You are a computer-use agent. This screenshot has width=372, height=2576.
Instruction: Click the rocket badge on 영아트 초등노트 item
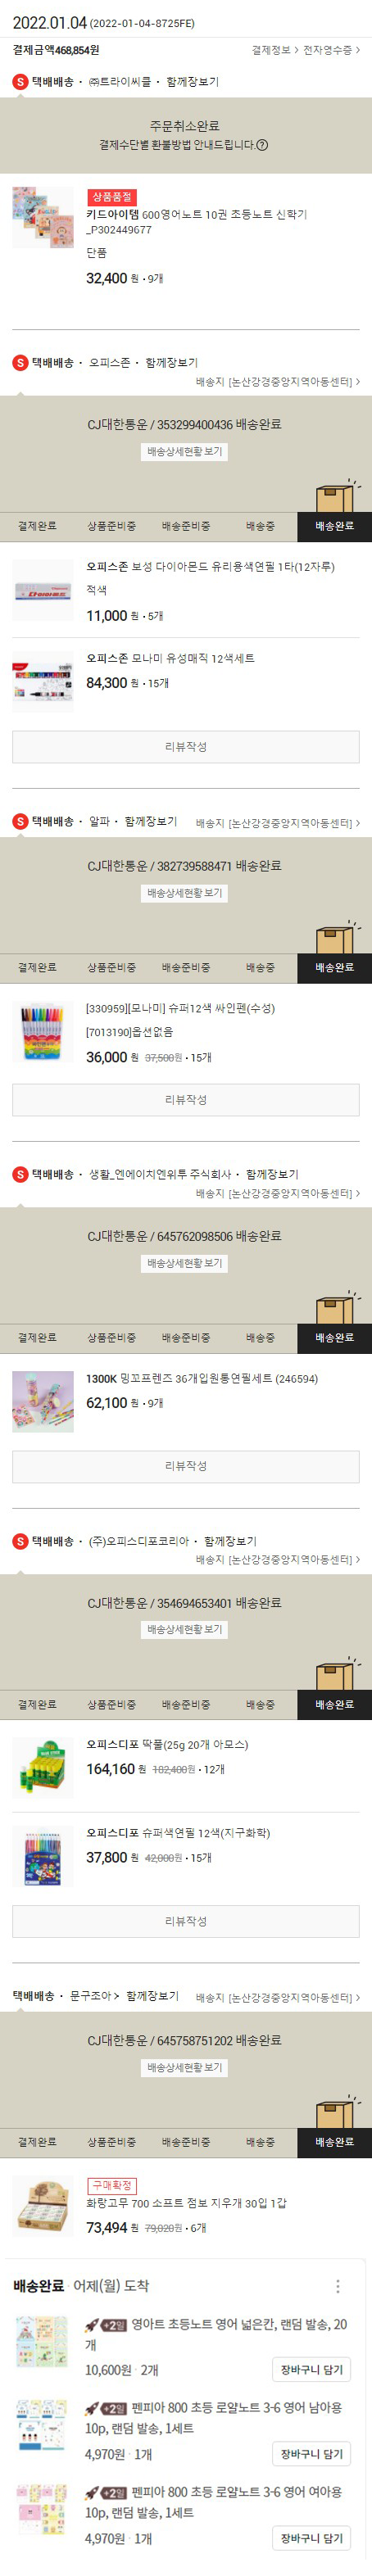click(x=106, y=2326)
